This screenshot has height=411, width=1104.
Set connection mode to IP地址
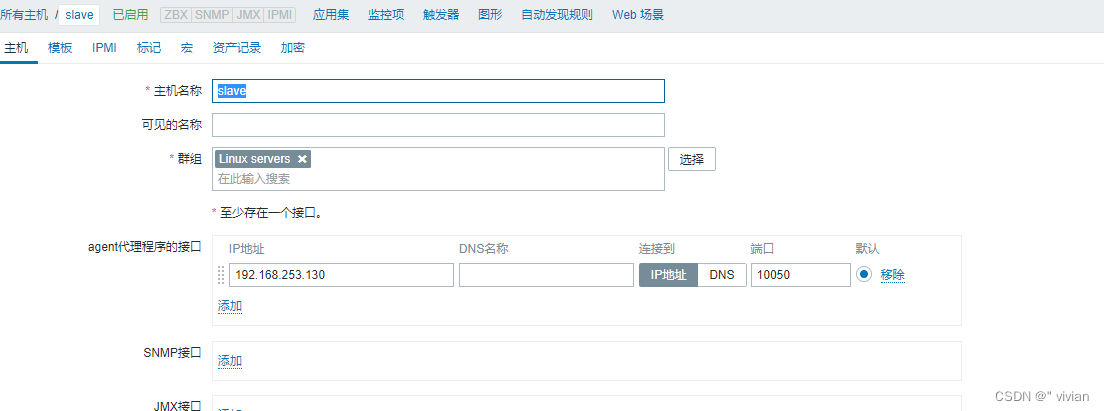tap(668, 275)
